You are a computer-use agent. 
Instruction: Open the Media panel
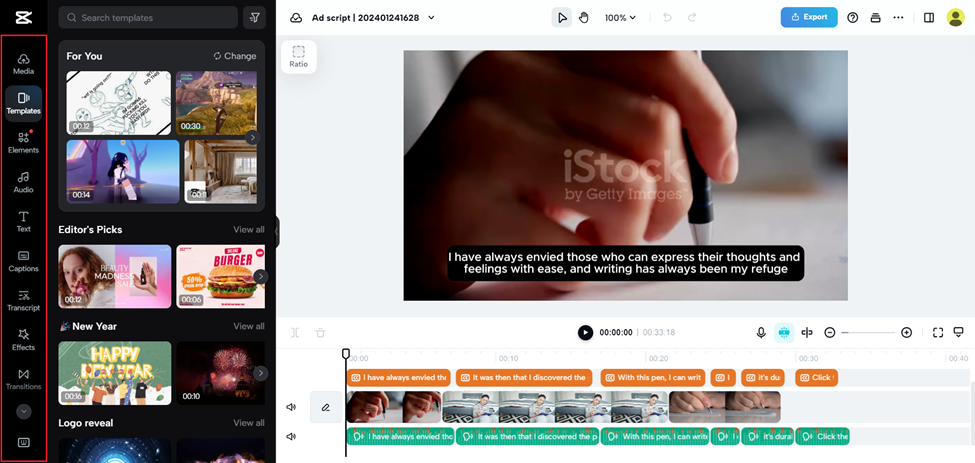[23, 64]
